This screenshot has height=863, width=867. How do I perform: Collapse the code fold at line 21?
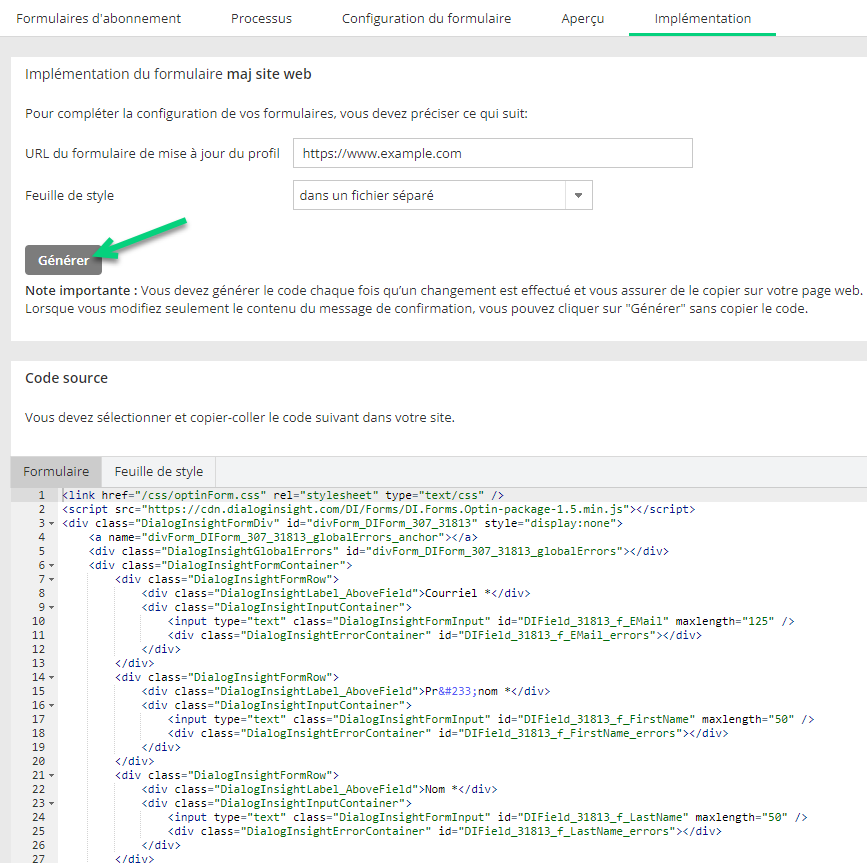(x=51, y=776)
